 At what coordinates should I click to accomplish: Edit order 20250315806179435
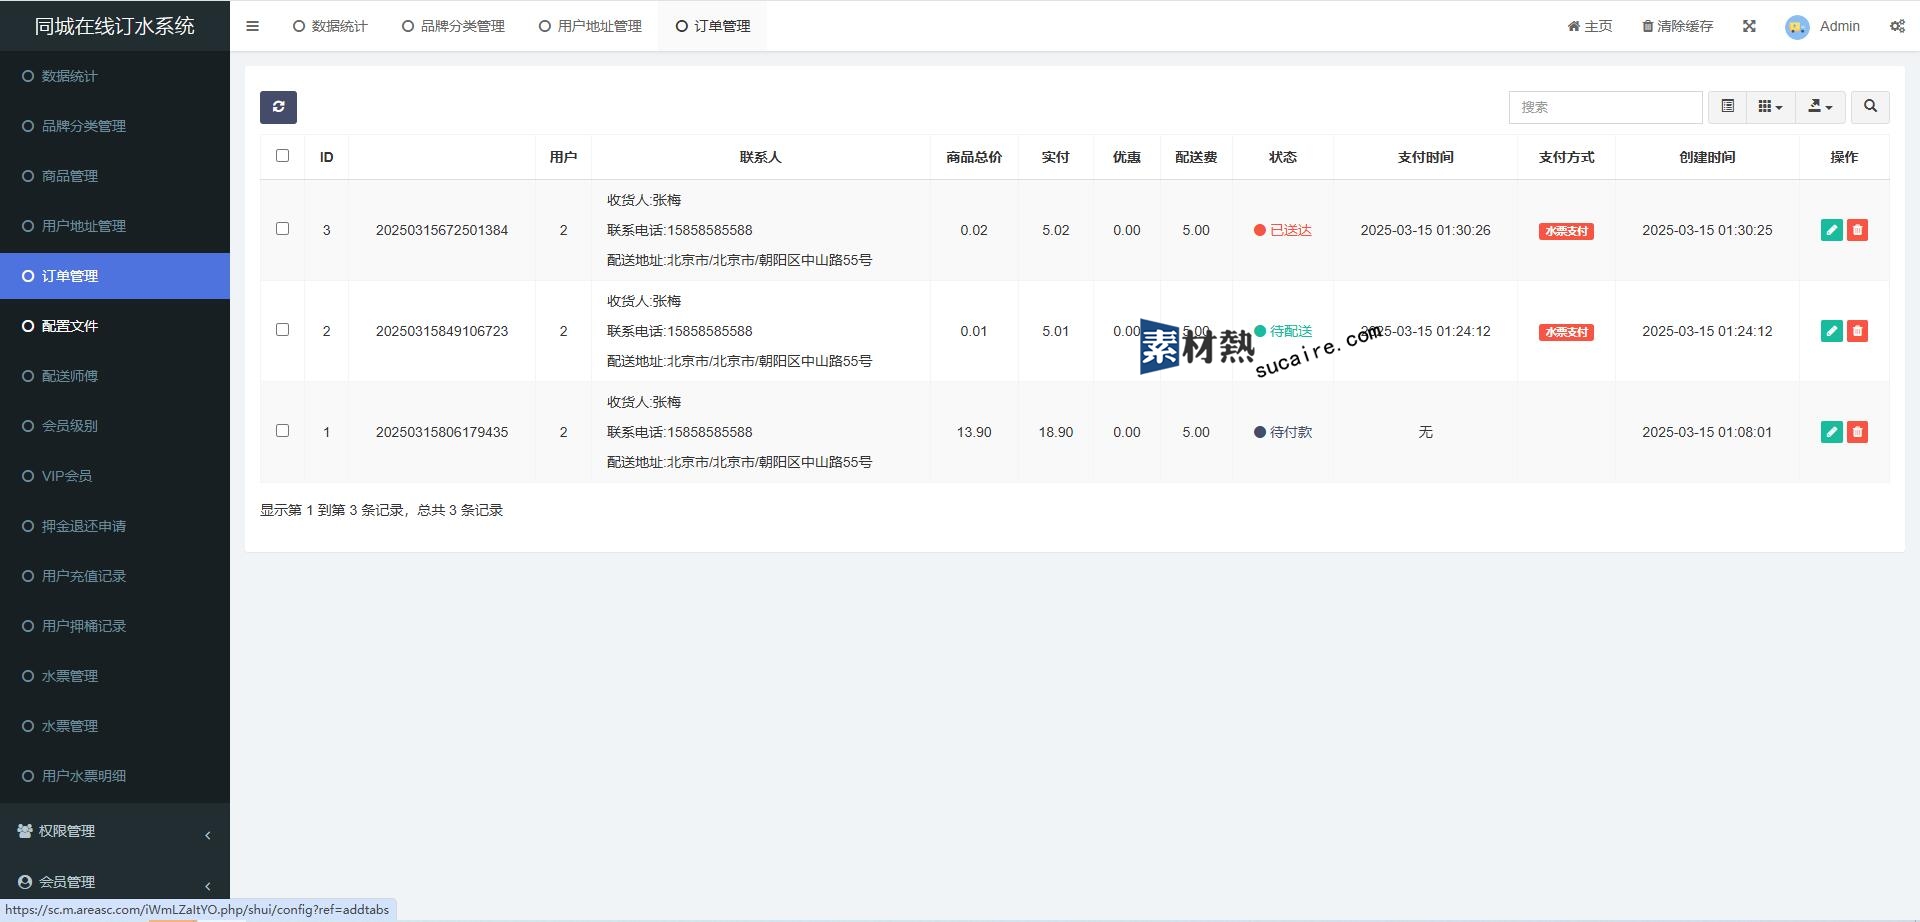tap(1832, 432)
